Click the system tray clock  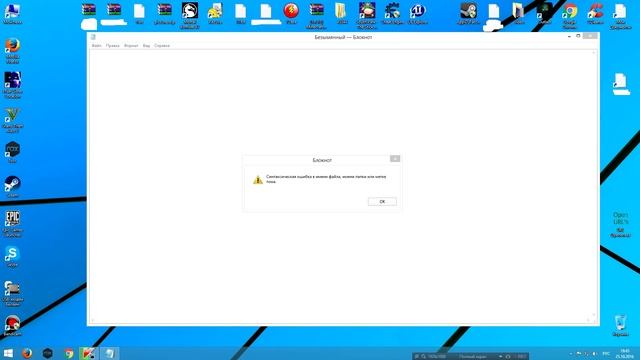pyautogui.click(x=625, y=353)
